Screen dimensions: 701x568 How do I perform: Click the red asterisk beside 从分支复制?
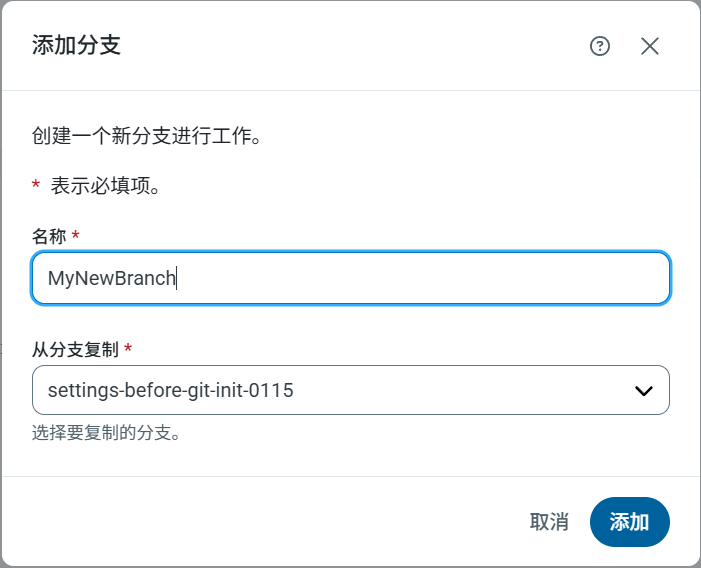point(128,350)
